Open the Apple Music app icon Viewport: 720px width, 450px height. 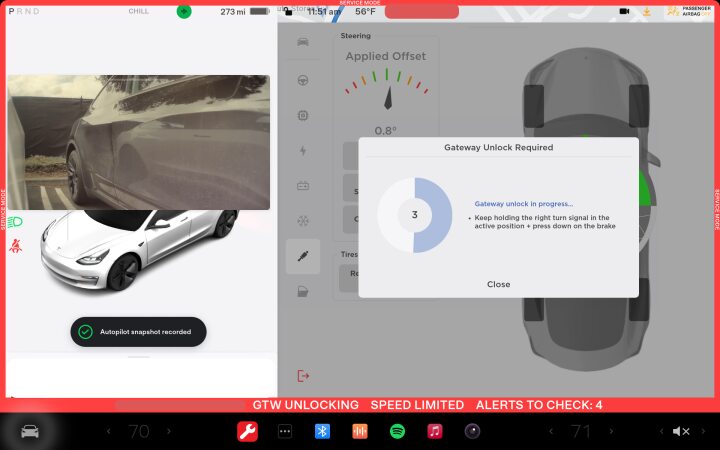[x=434, y=431]
